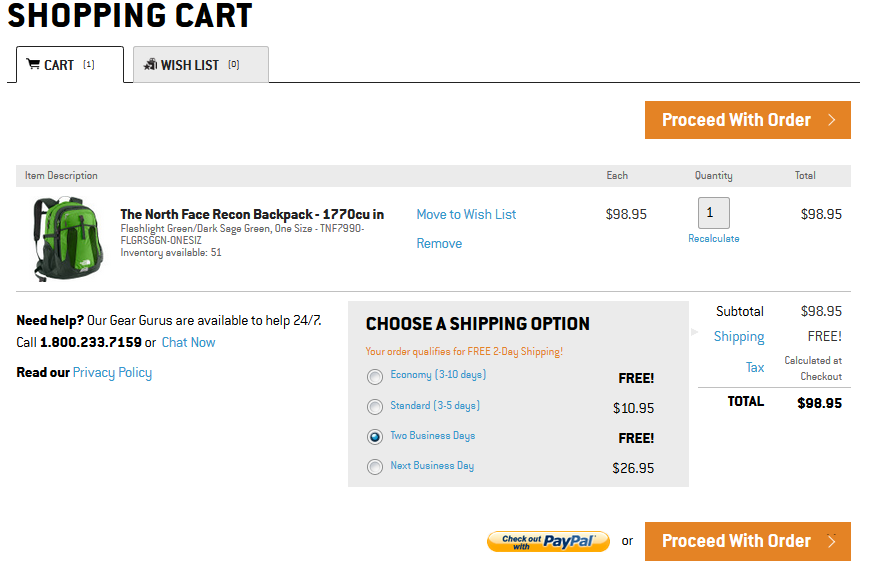
Task: Open Chat Now link
Action: point(188,342)
